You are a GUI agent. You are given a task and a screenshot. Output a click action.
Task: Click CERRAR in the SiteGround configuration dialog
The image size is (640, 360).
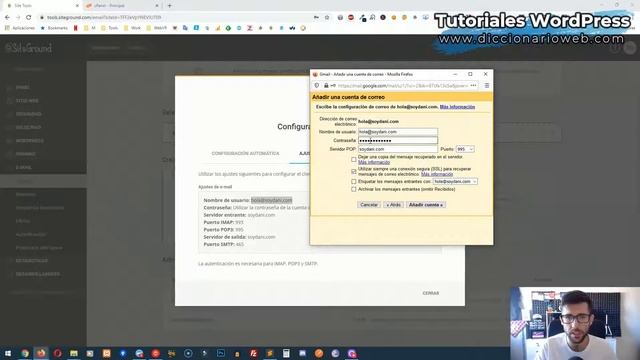pos(431,293)
